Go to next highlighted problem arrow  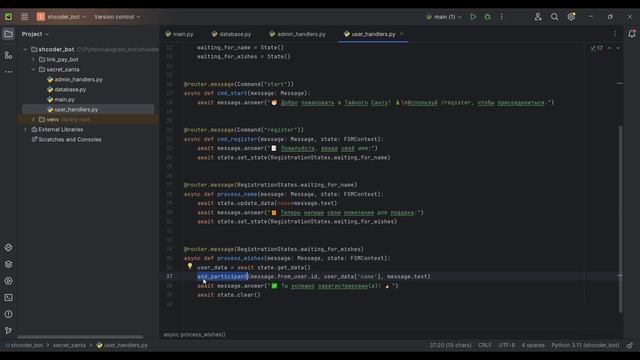(618, 48)
